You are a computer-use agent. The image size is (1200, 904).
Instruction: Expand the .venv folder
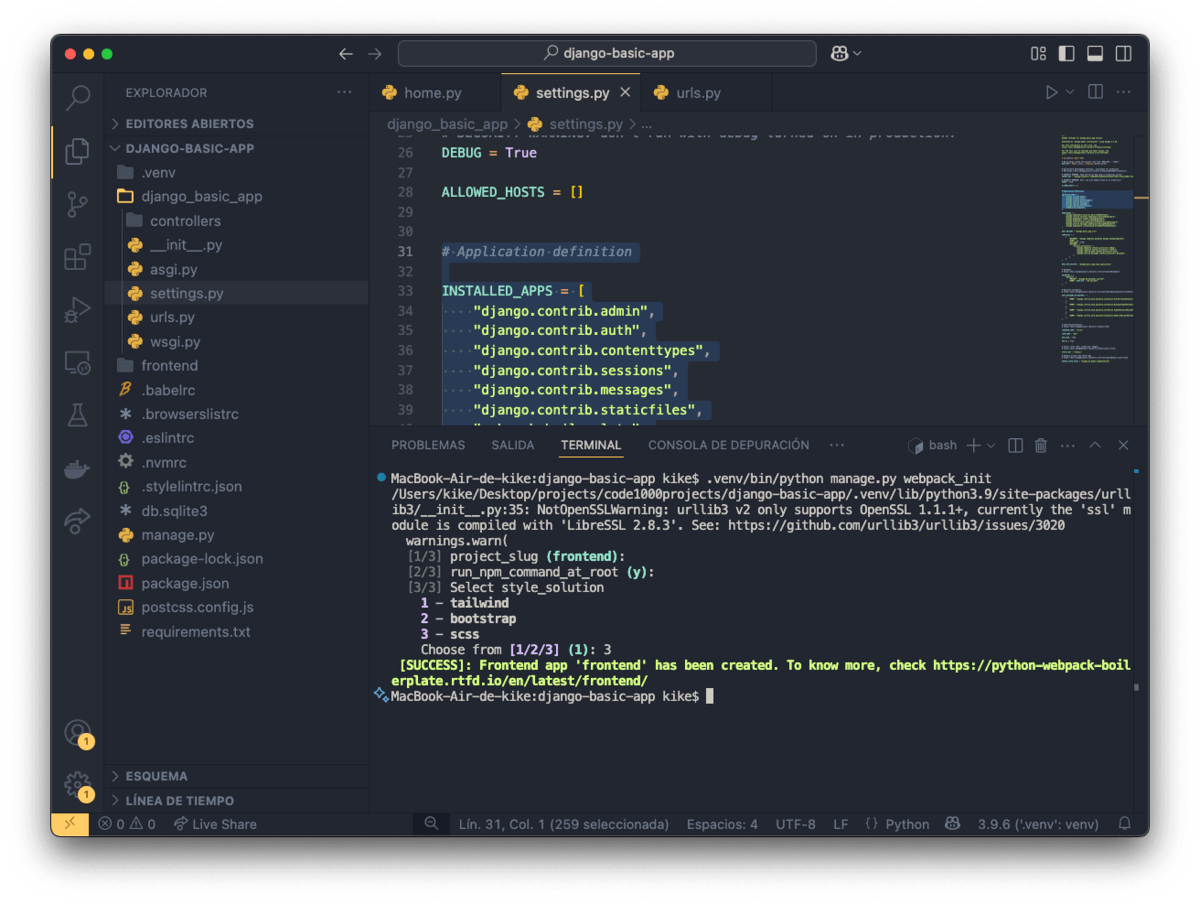(236, 172)
